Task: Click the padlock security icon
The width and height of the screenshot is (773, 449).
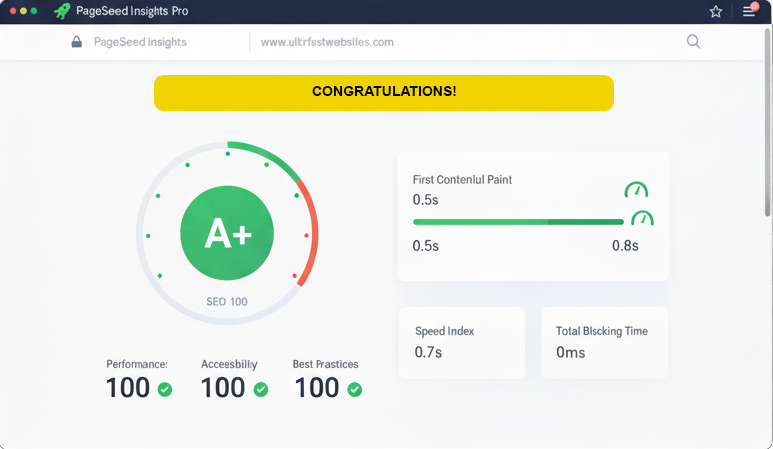Action: (76, 42)
